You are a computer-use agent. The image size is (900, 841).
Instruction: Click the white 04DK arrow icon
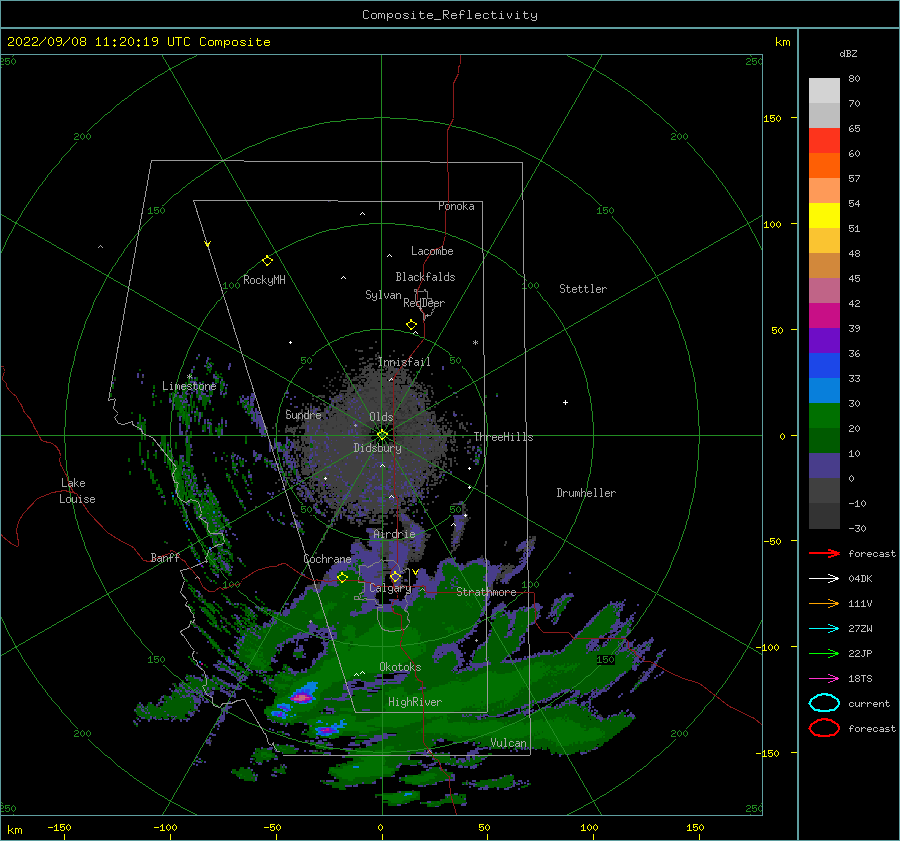(824, 578)
